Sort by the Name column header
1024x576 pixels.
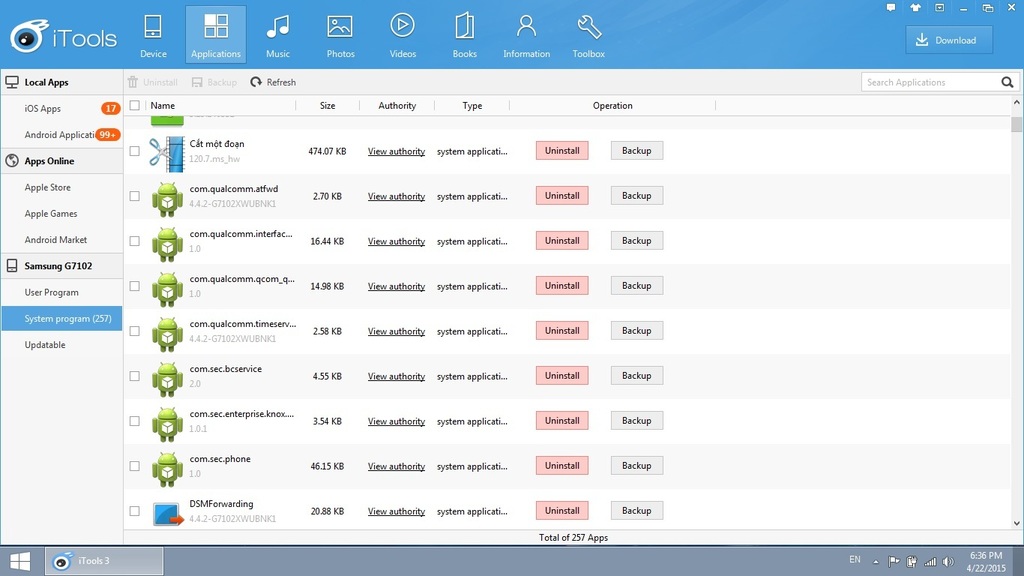pyautogui.click(x=163, y=105)
